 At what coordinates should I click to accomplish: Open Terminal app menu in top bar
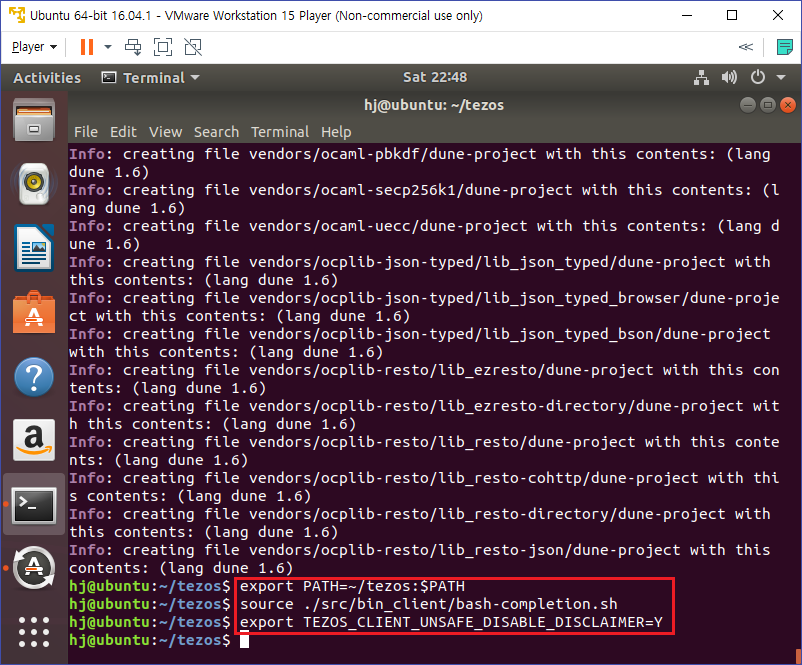(150, 78)
